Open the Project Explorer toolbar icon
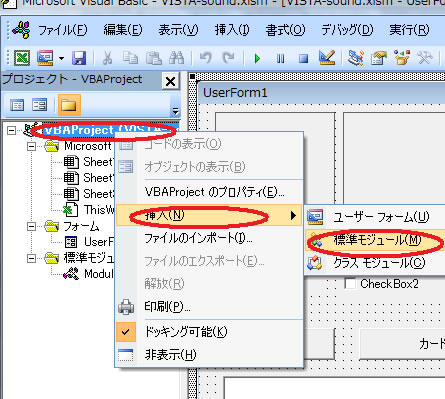Image resolution: width=445 pixels, height=399 pixels. [355, 58]
